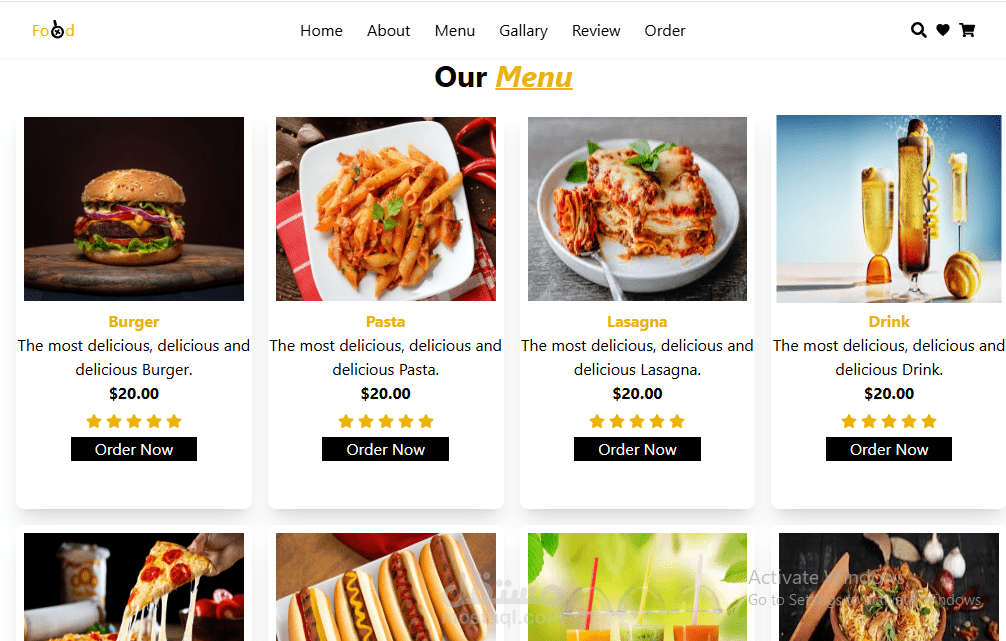This screenshot has height=641, width=1006.
Task: Click Order Now under Lasagna
Action: tap(637, 449)
